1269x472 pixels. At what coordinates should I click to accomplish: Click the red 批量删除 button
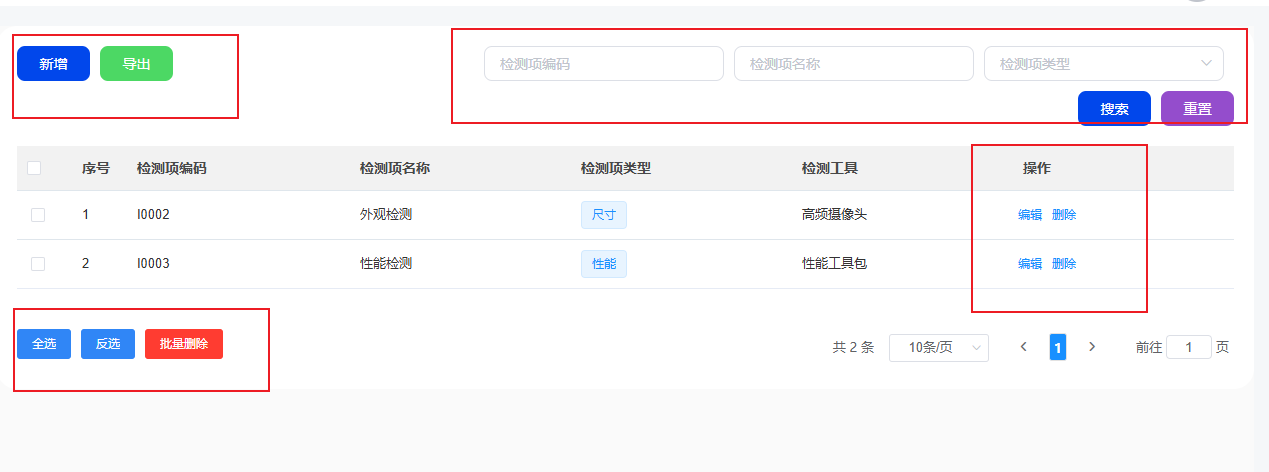point(184,344)
